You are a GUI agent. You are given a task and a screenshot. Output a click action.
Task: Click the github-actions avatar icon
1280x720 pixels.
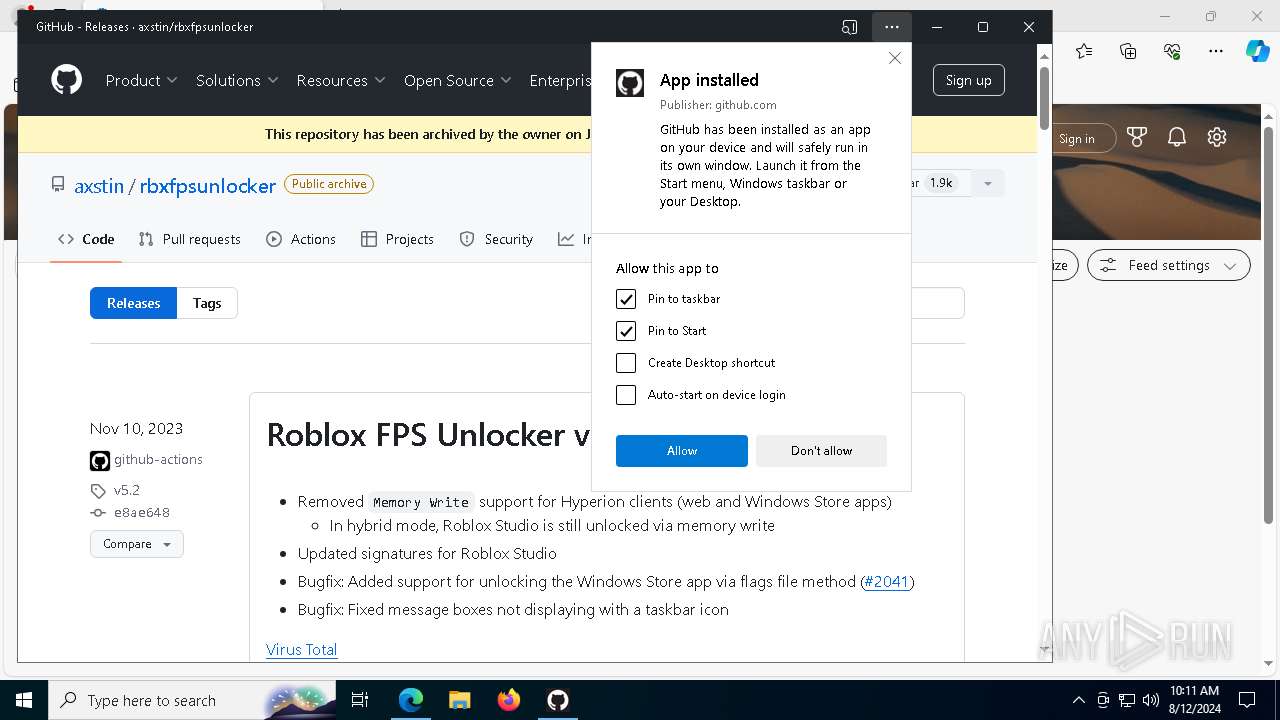point(100,460)
